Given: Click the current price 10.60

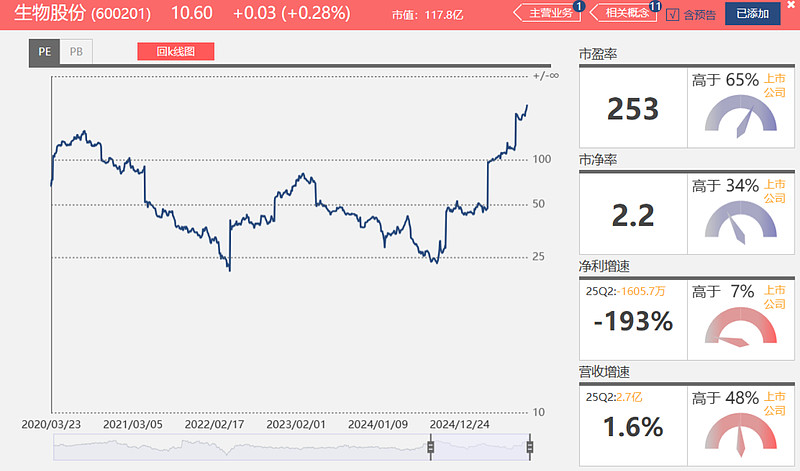Looking at the screenshot, I should (x=191, y=13).
